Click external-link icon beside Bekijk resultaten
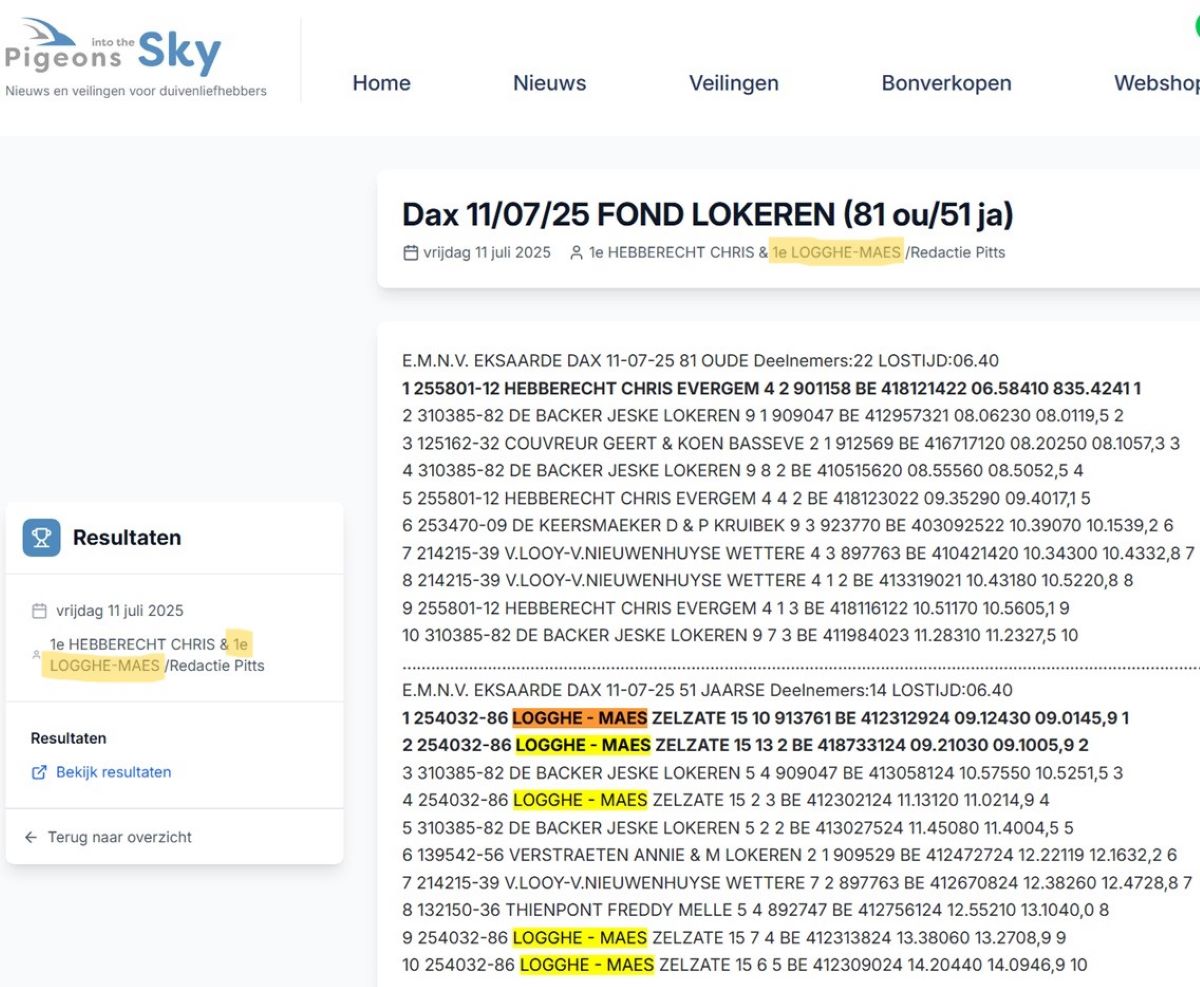The image size is (1200, 987). pos(40,773)
